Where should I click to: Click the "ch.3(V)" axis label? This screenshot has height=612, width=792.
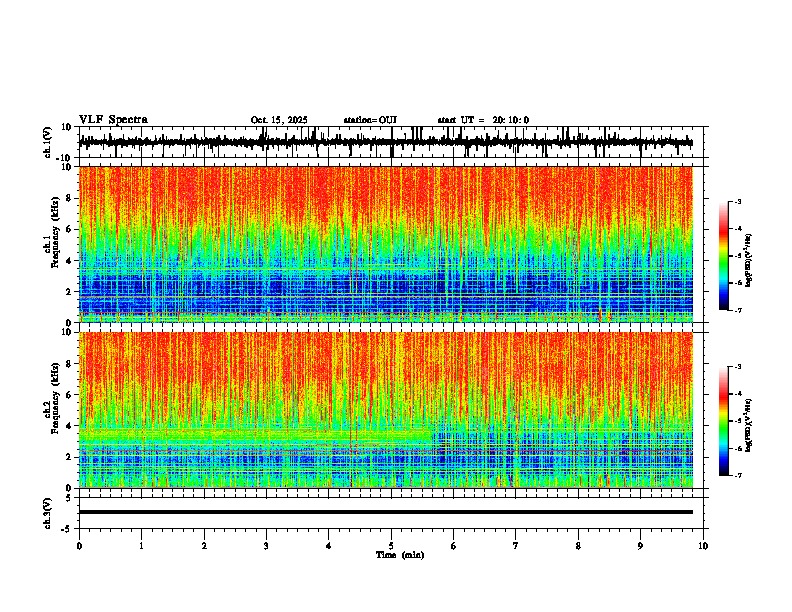coord(48,513)
